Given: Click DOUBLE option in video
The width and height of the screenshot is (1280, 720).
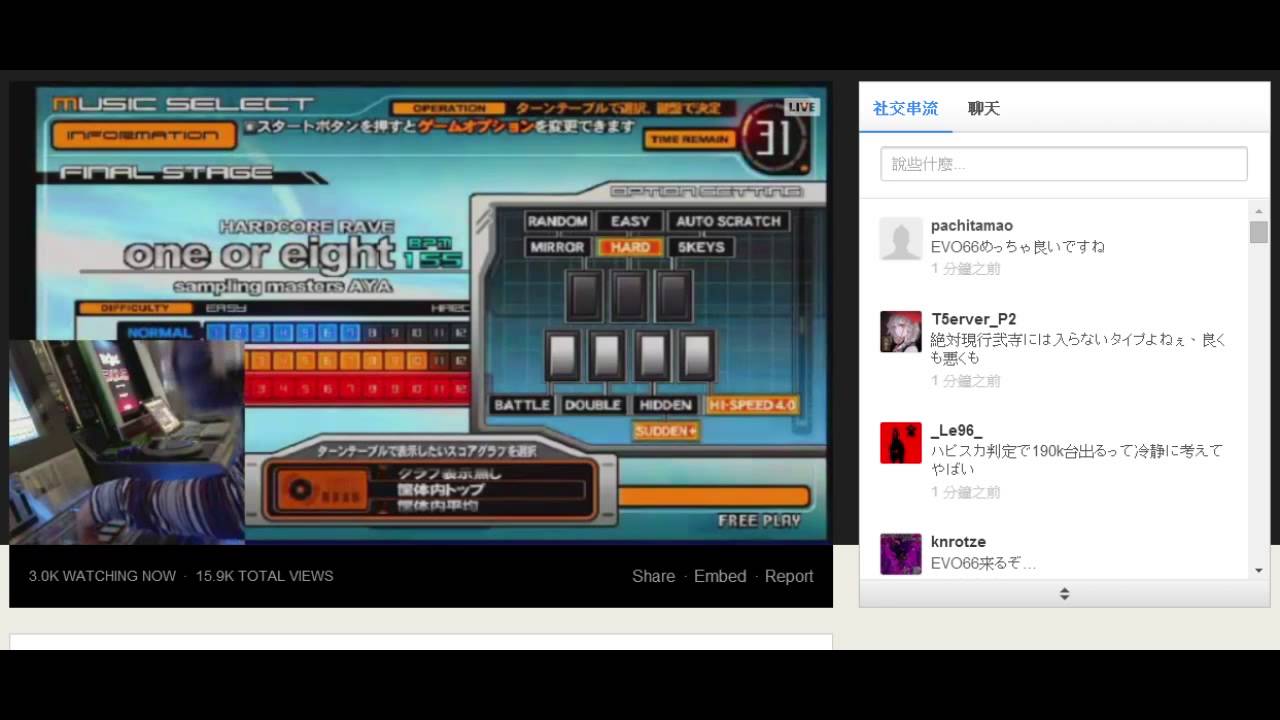Looking at the screenshot, I should click(593, 405).
